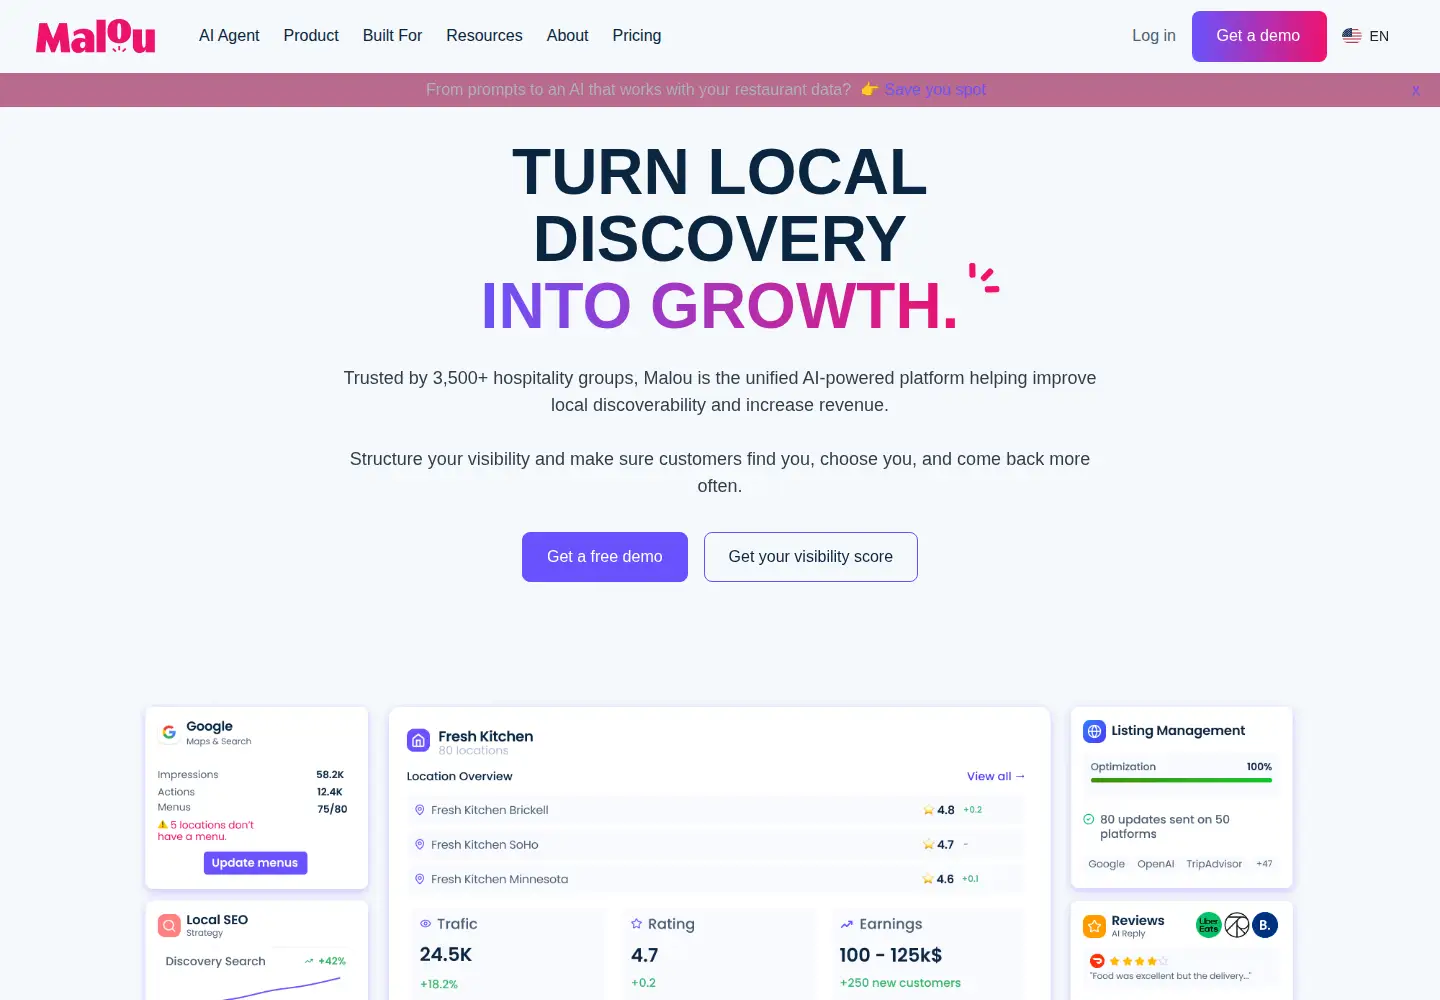This screenshot has height=1000, width=1440.
Task: Click the Fresh Kitchen Minnesota row name
Action: [x=500, y=879]
